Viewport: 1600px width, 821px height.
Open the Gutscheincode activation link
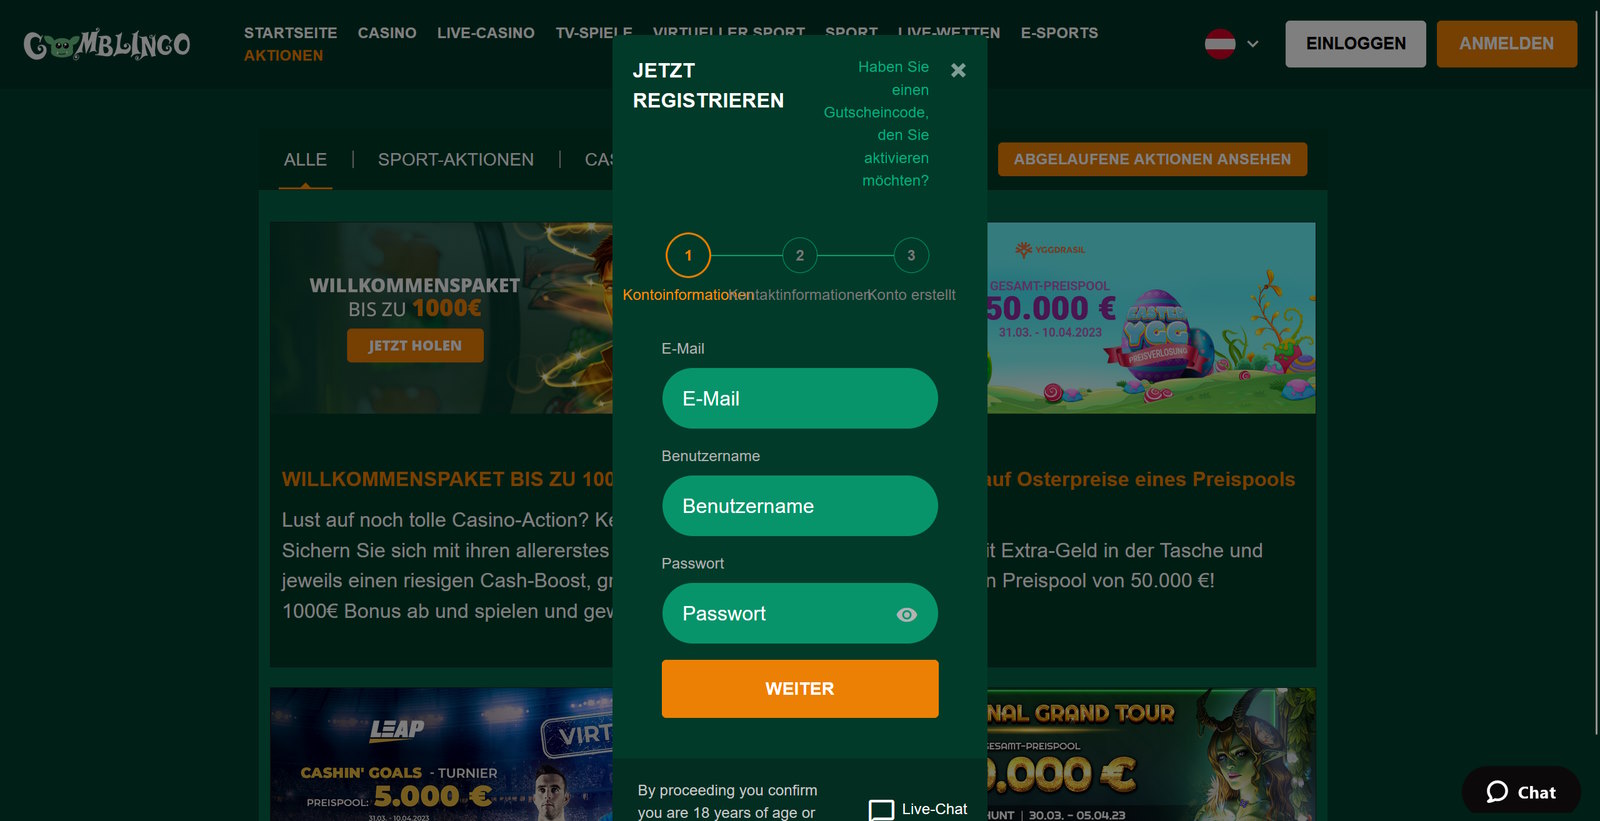[x=877, y=124]
